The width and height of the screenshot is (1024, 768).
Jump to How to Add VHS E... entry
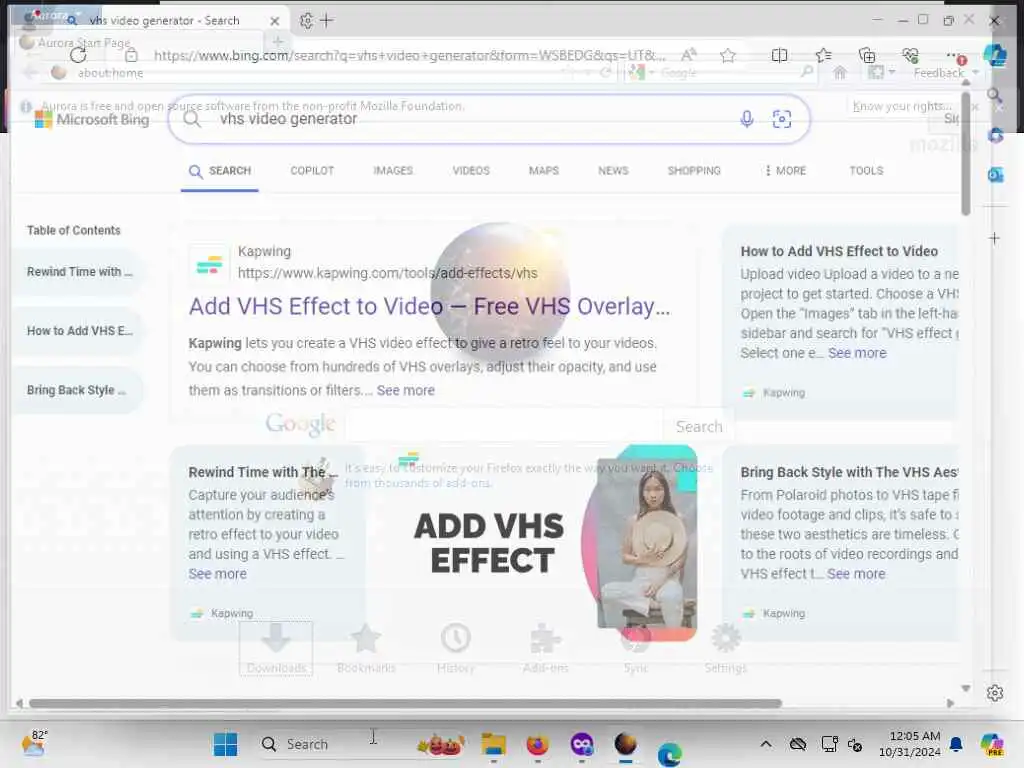pyautogui.click(x=78, y=331)
